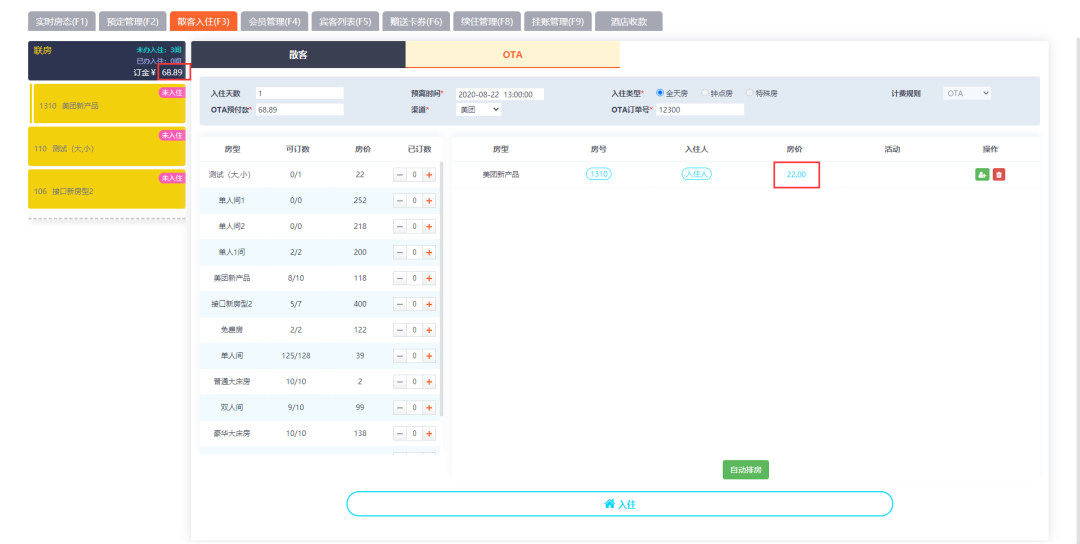Viewport: 1080px width, 544px height.
Task: Click plus icon for 测试（大小） row
Action: pos(429,175)
